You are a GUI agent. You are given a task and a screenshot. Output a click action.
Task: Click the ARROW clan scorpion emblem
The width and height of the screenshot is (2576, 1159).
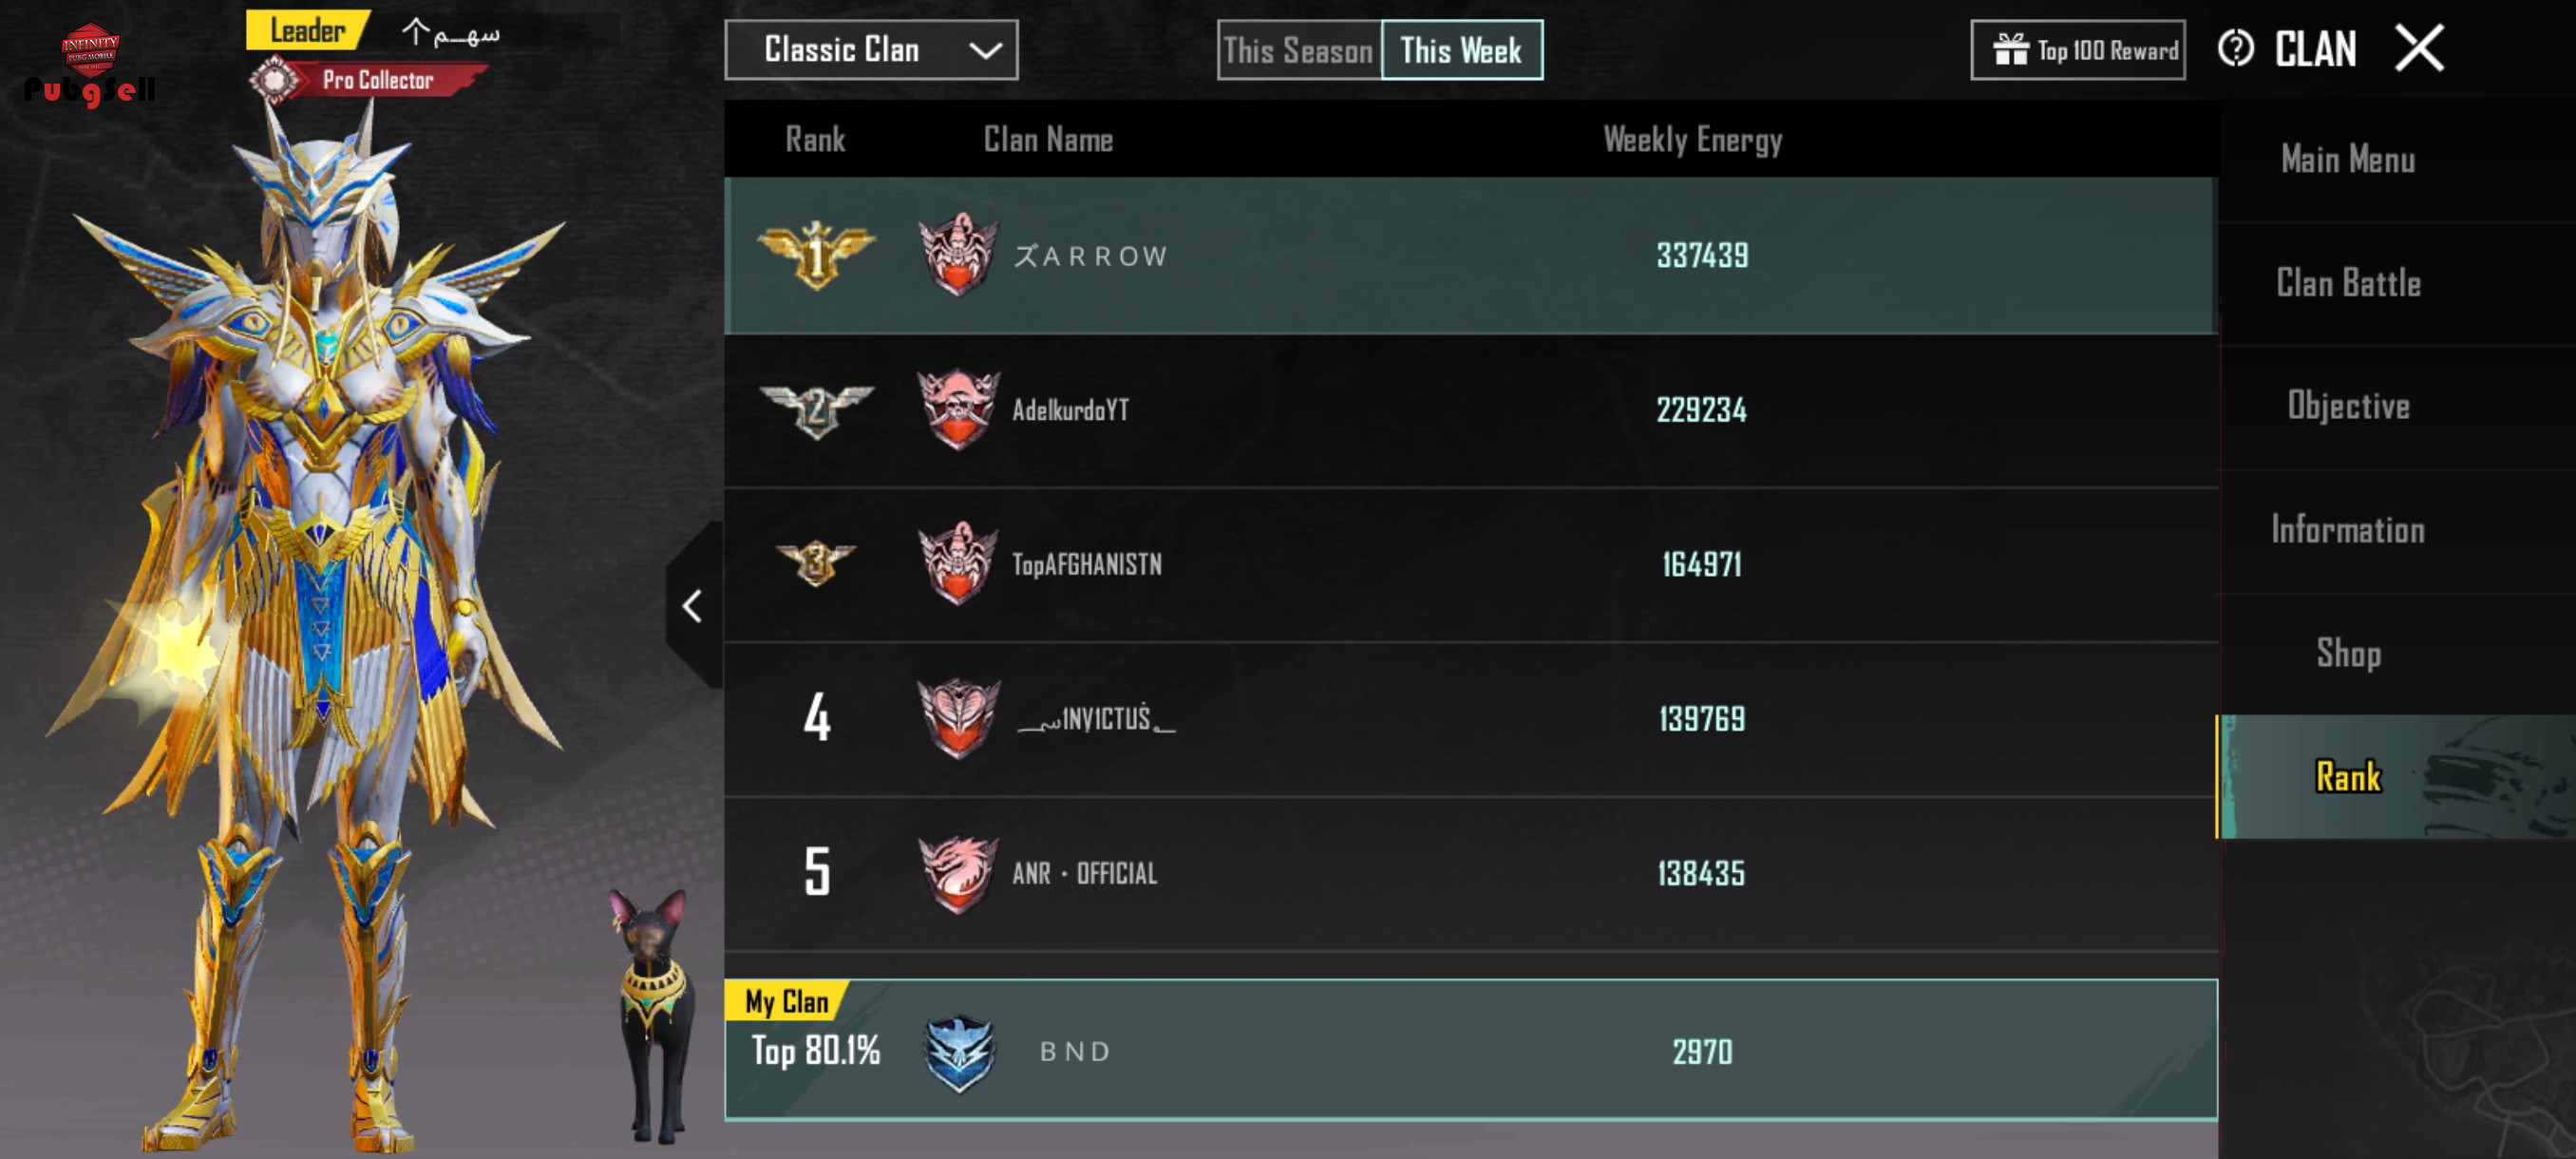pyautogui.click(x=957, y=254)
